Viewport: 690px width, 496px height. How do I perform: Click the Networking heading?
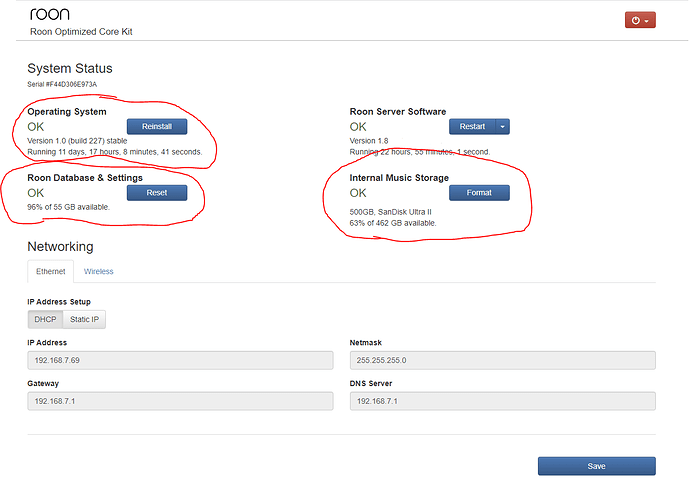tap(60, 246)
